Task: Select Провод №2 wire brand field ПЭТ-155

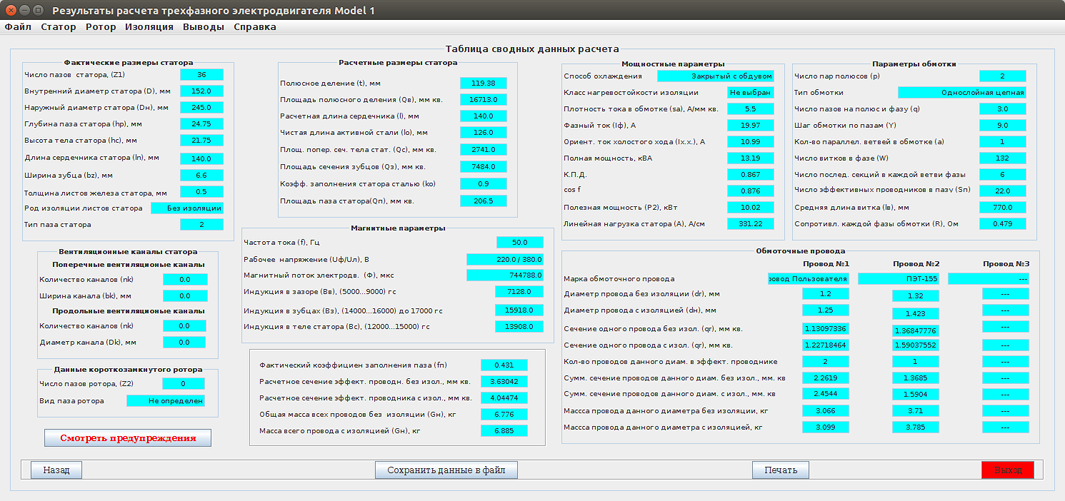Action: coord(914,279)
